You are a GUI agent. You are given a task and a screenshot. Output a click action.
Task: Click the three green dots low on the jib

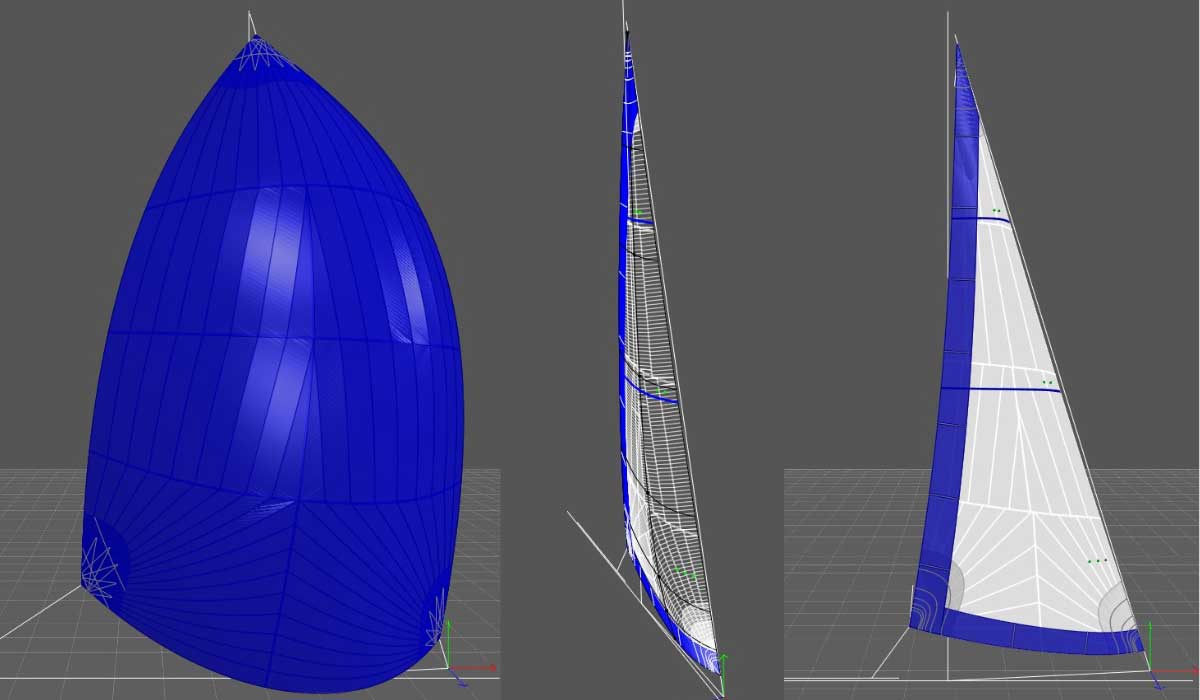click(1097, 561)
